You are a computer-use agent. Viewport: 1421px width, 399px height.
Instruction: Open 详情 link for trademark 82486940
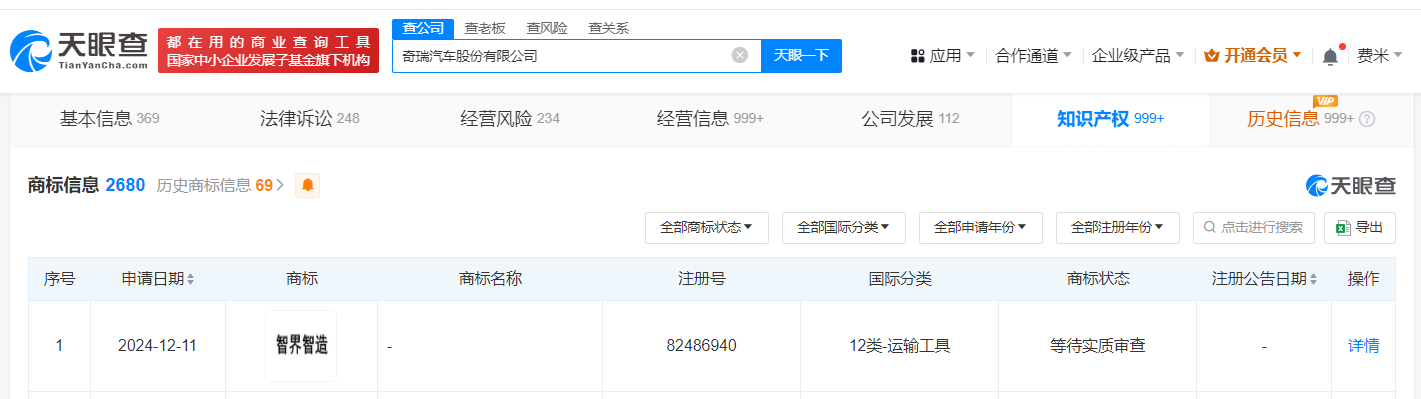[1363, 346]
